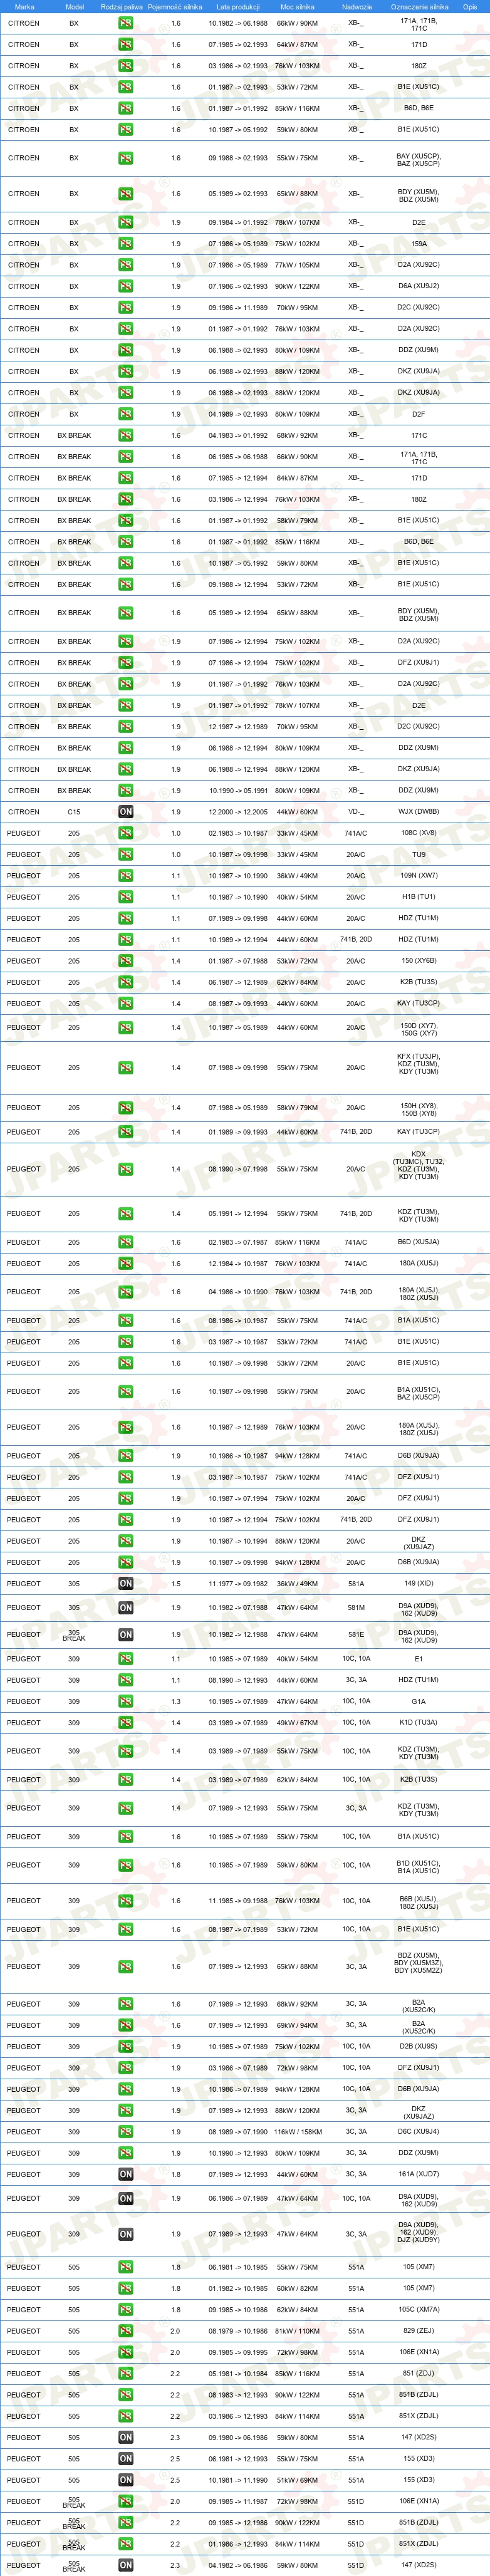Select the '69kW / 94KM' power cell

[x=297, y=2025]
